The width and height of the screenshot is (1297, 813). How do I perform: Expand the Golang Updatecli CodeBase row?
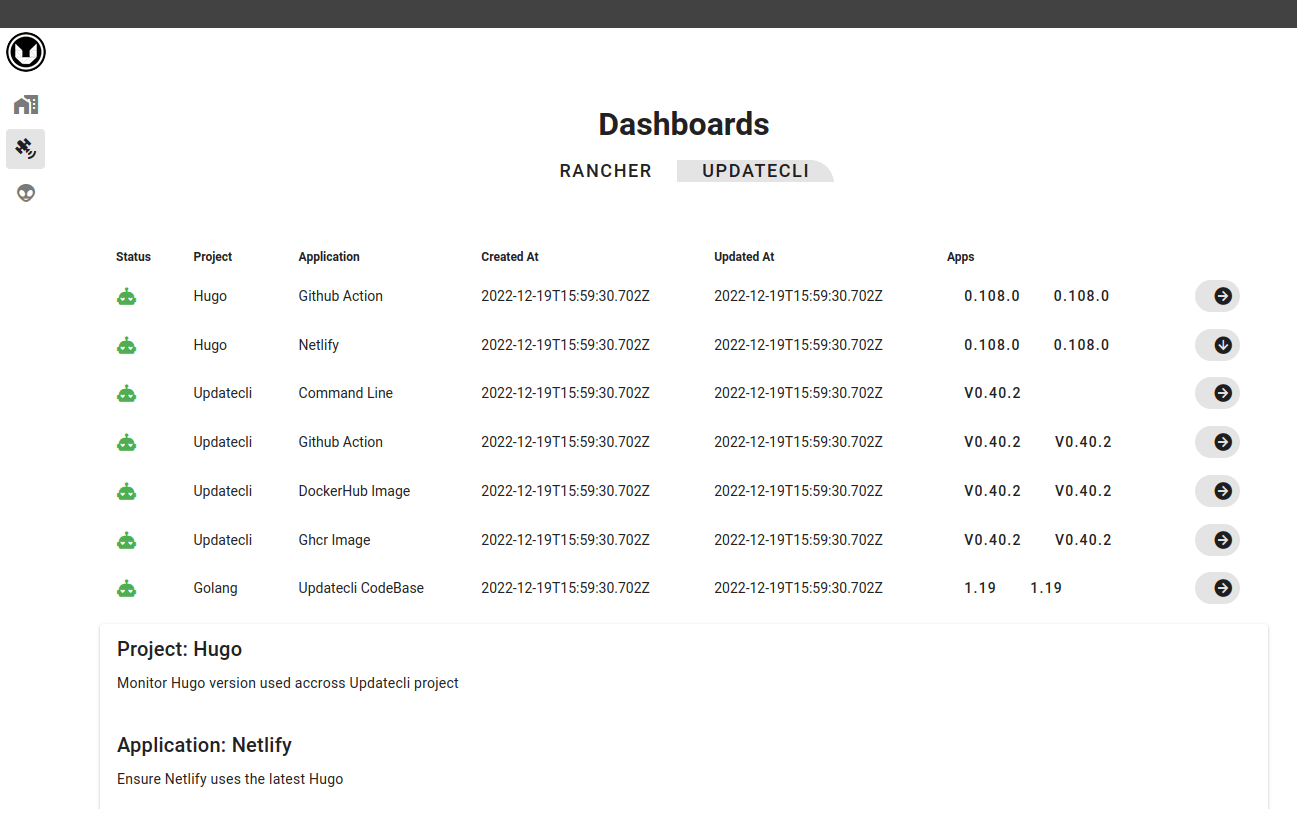(1217, 588)
